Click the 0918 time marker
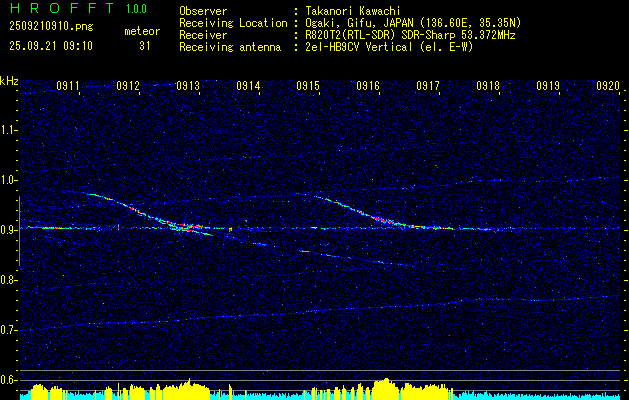 coord(488,85)
